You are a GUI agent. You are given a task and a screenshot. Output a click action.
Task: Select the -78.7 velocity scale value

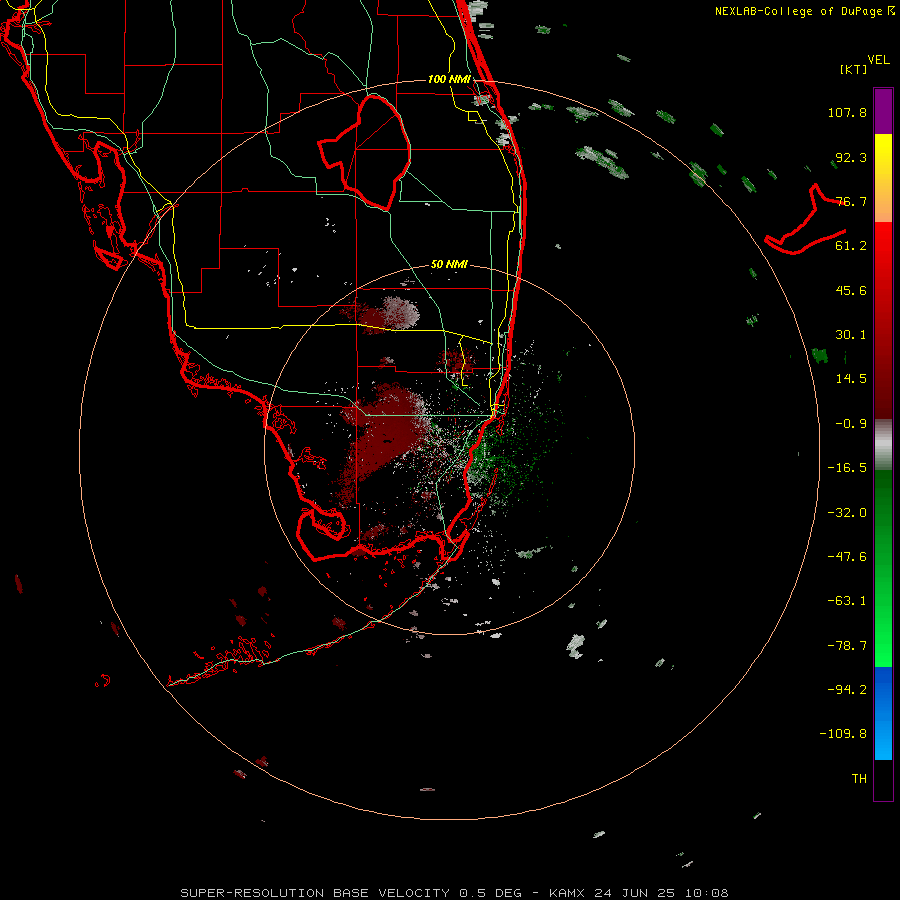tap(847, 646)
